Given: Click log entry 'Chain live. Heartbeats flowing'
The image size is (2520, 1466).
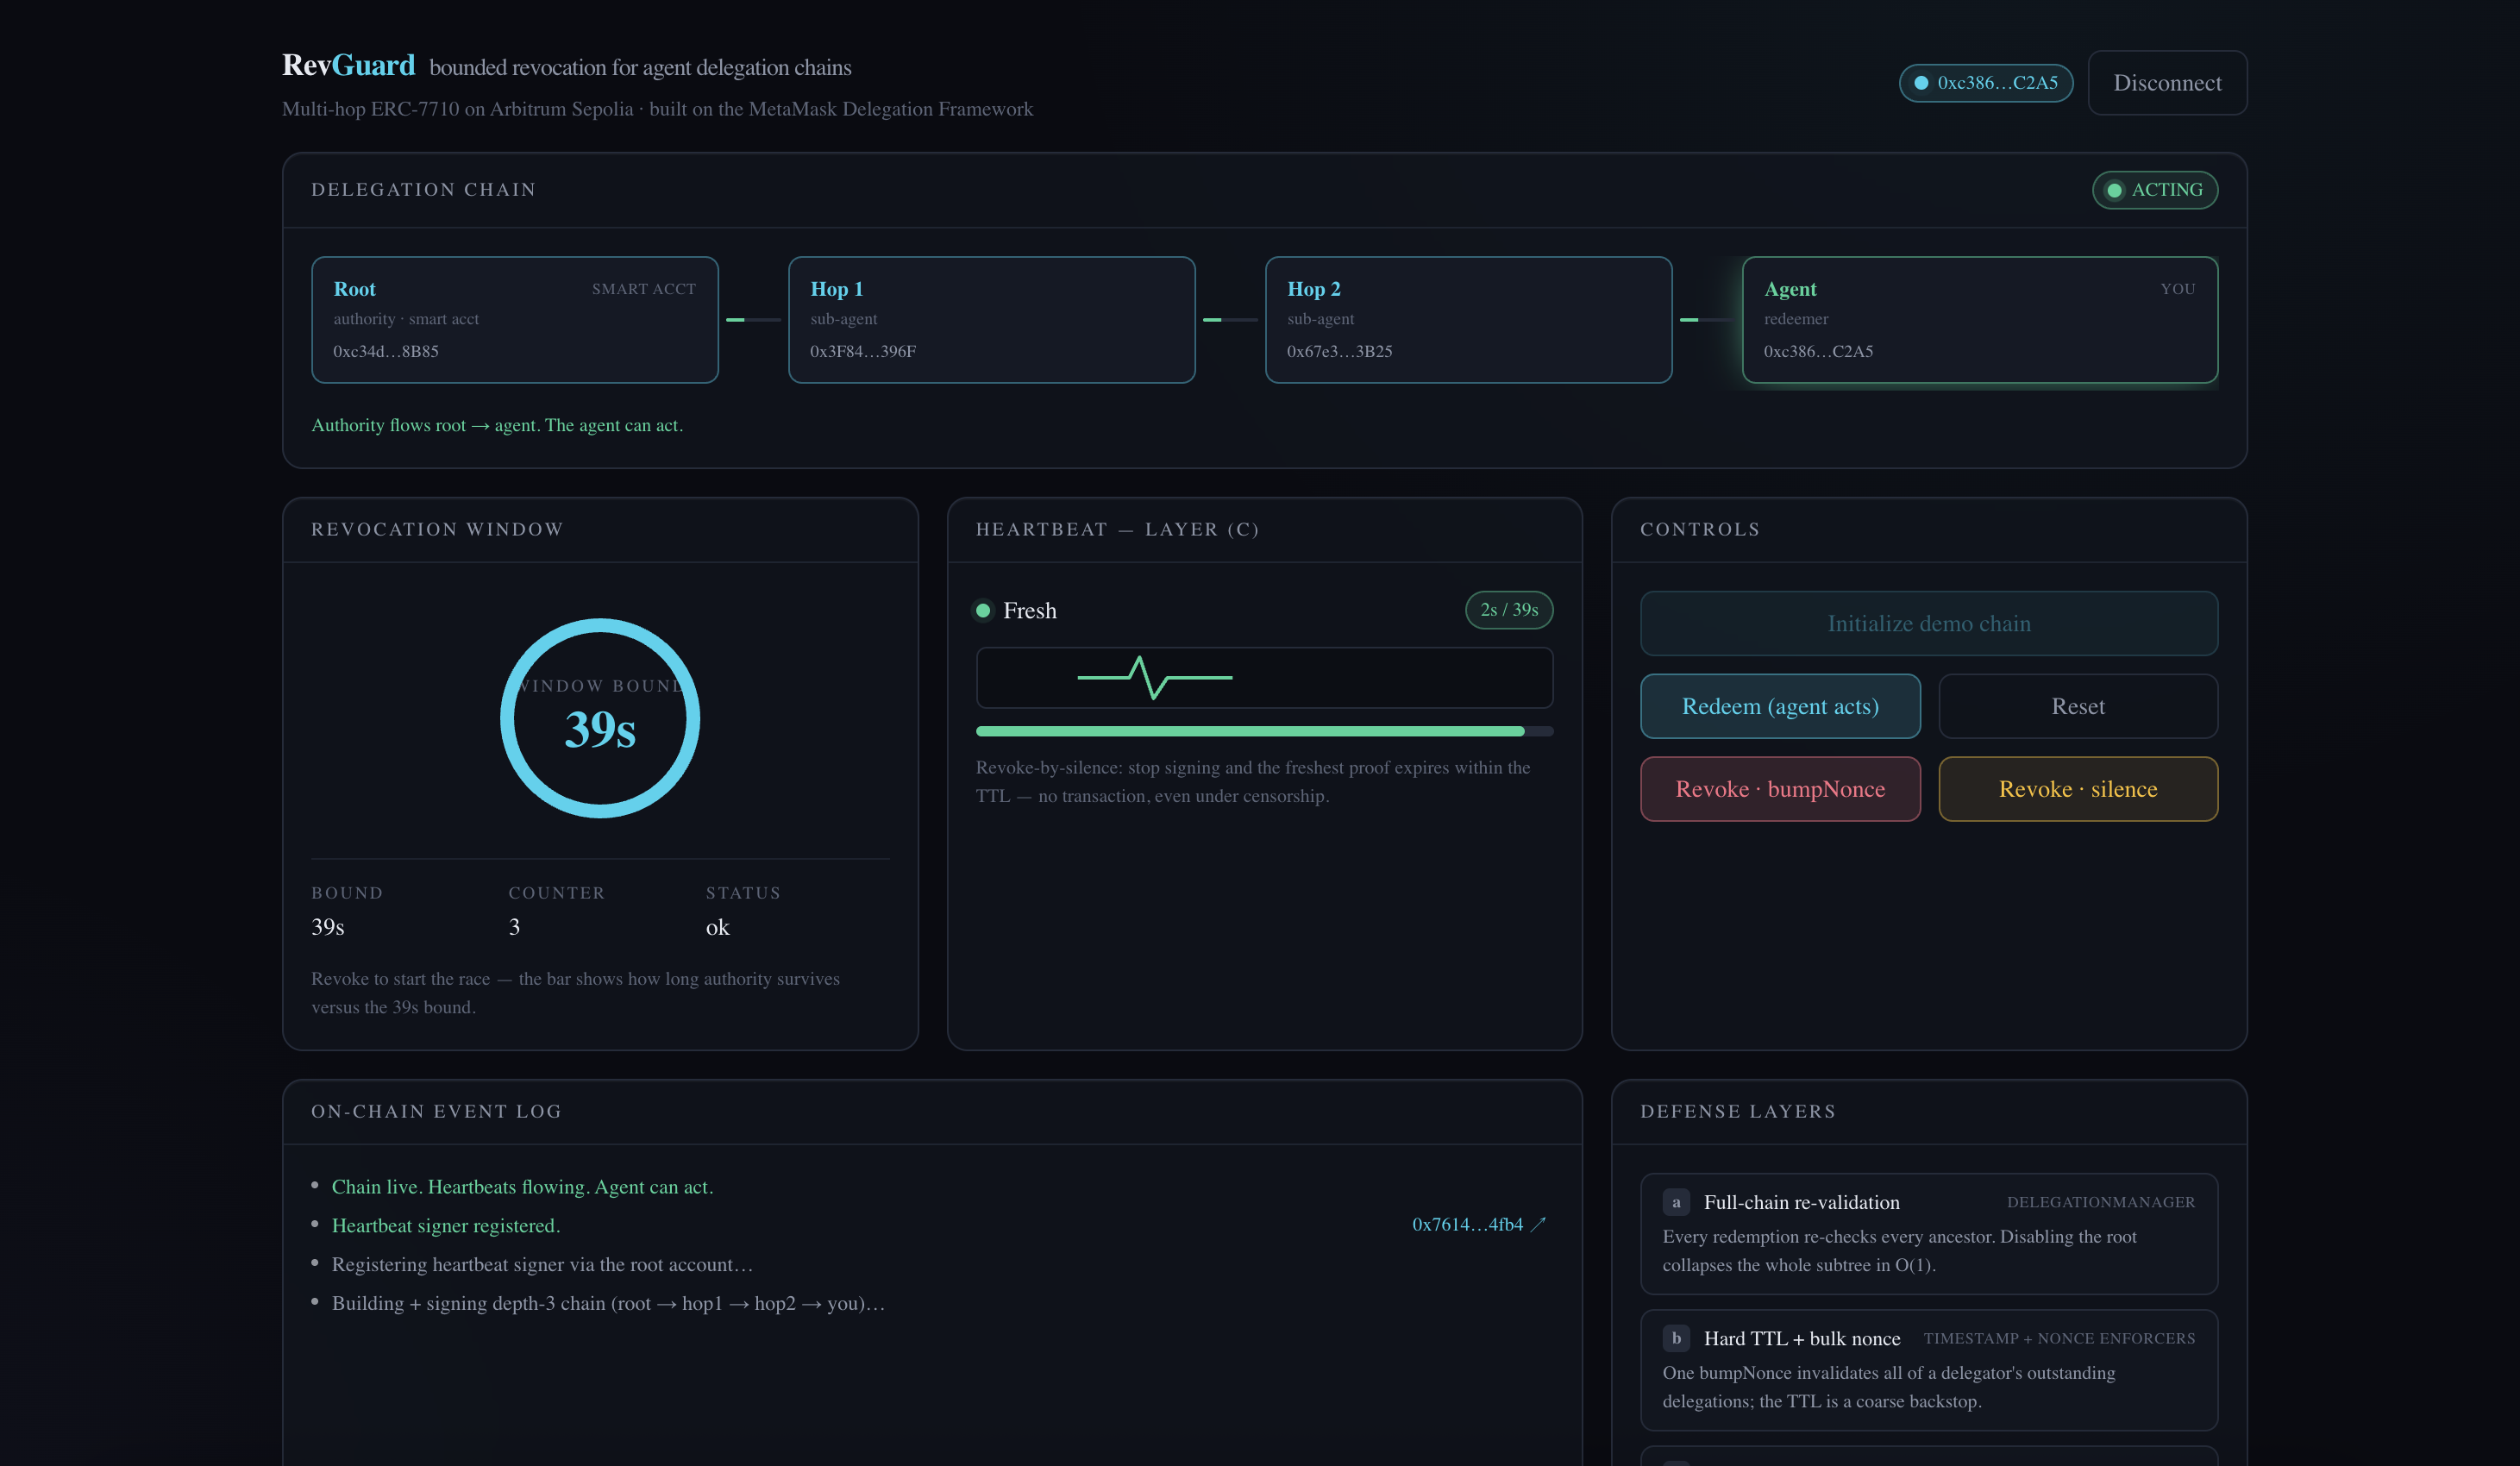Looking at the screenshot, I should tap(522, 1187).
